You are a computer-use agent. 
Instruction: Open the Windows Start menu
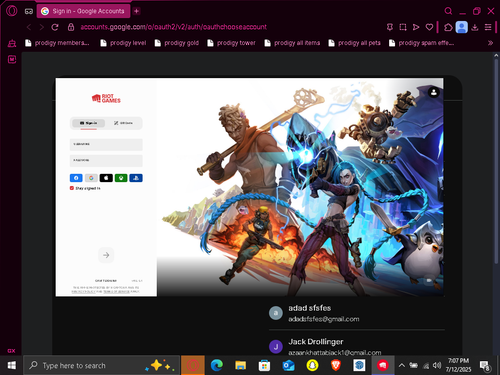[x=12, y=365]
